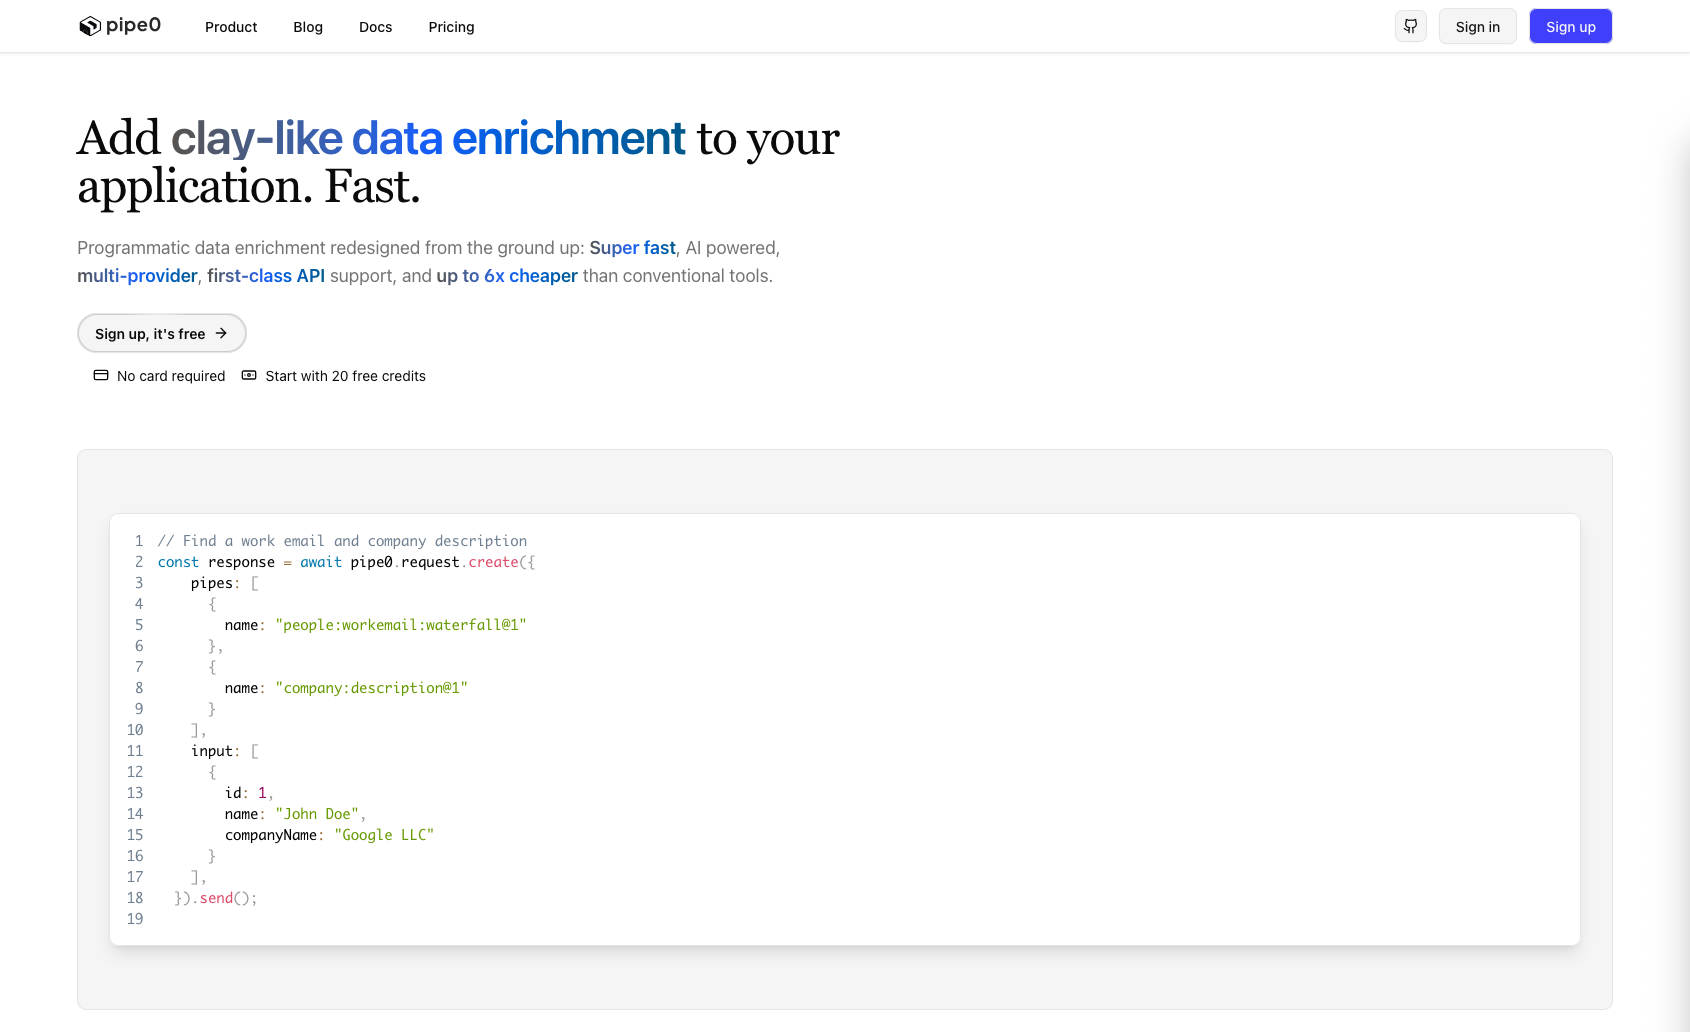Click the credits icon beside free credits text
This screenshot has width=1690, height=1032.
point(249,375)
